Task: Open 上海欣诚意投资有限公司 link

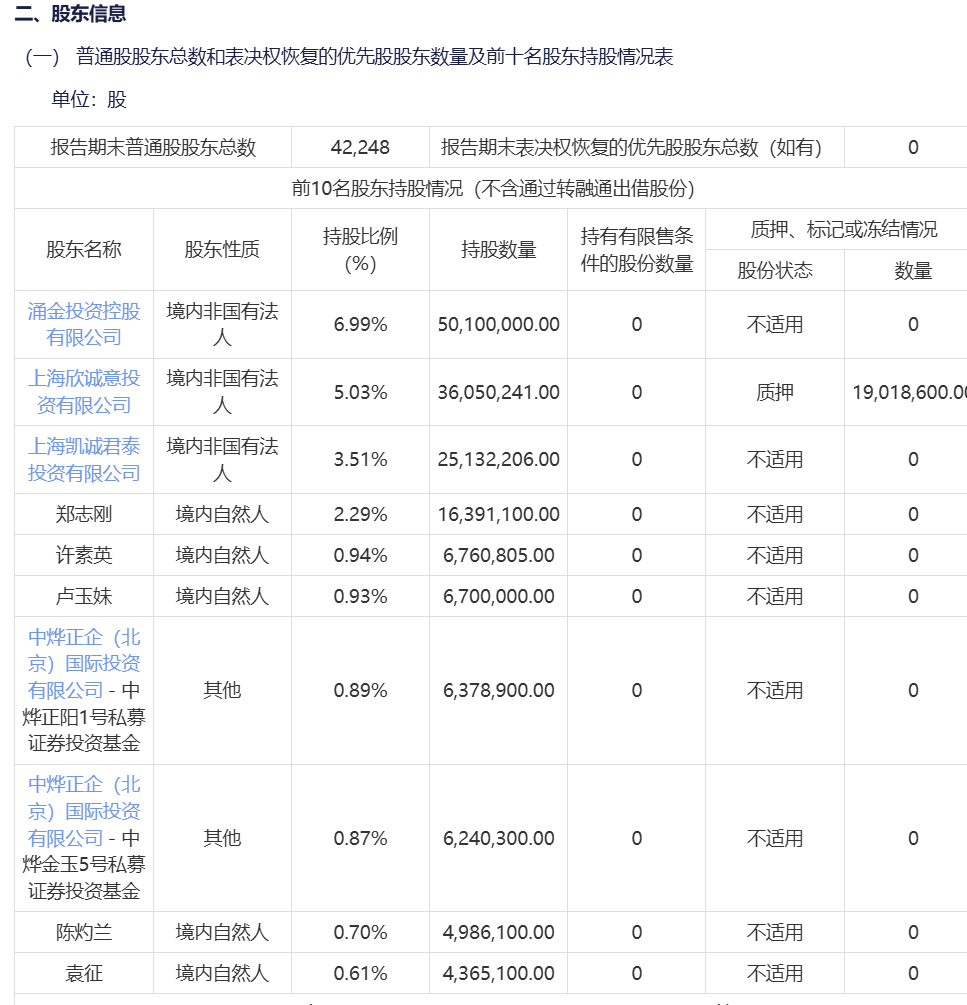Action: [x=84, y=392]
